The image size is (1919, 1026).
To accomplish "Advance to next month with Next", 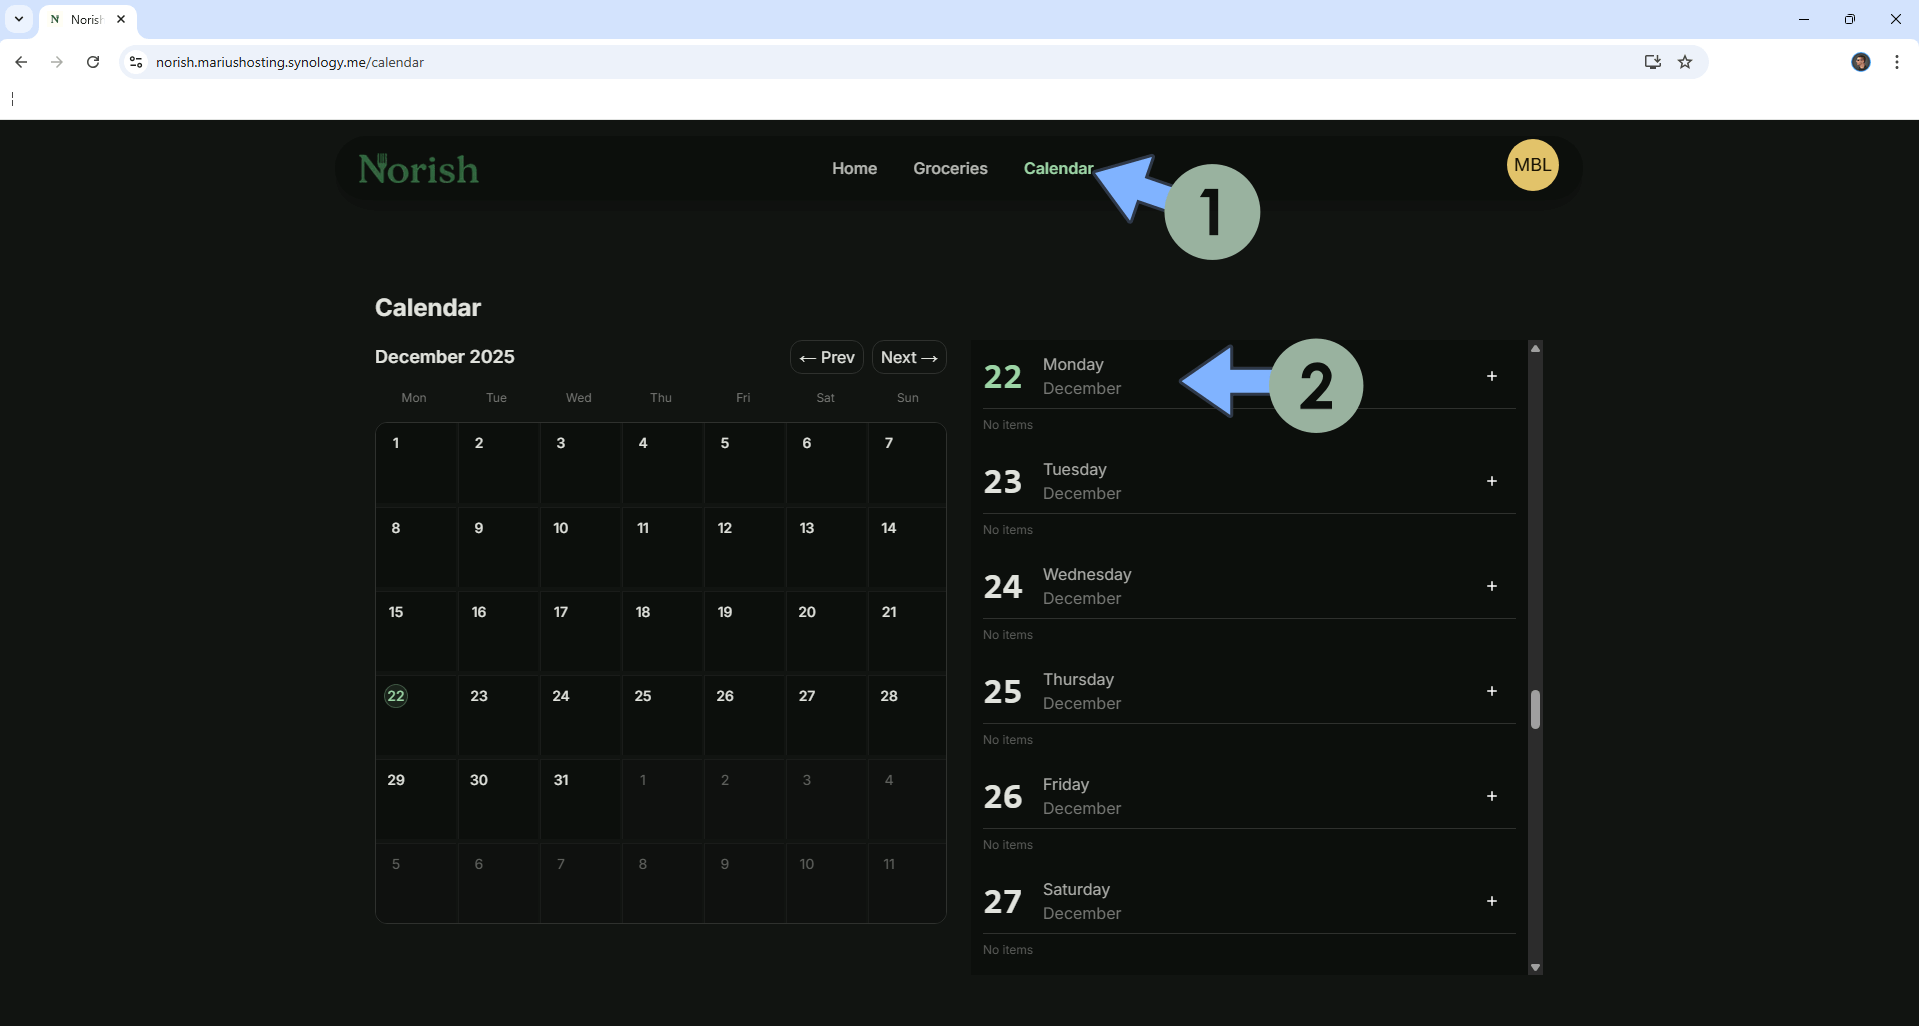I will [x=908, y=357].
